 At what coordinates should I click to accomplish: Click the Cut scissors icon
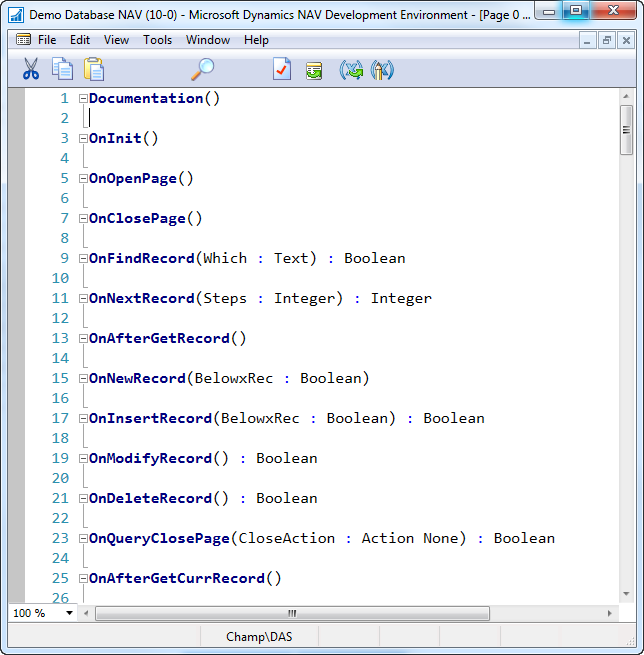tap(31, 69)
